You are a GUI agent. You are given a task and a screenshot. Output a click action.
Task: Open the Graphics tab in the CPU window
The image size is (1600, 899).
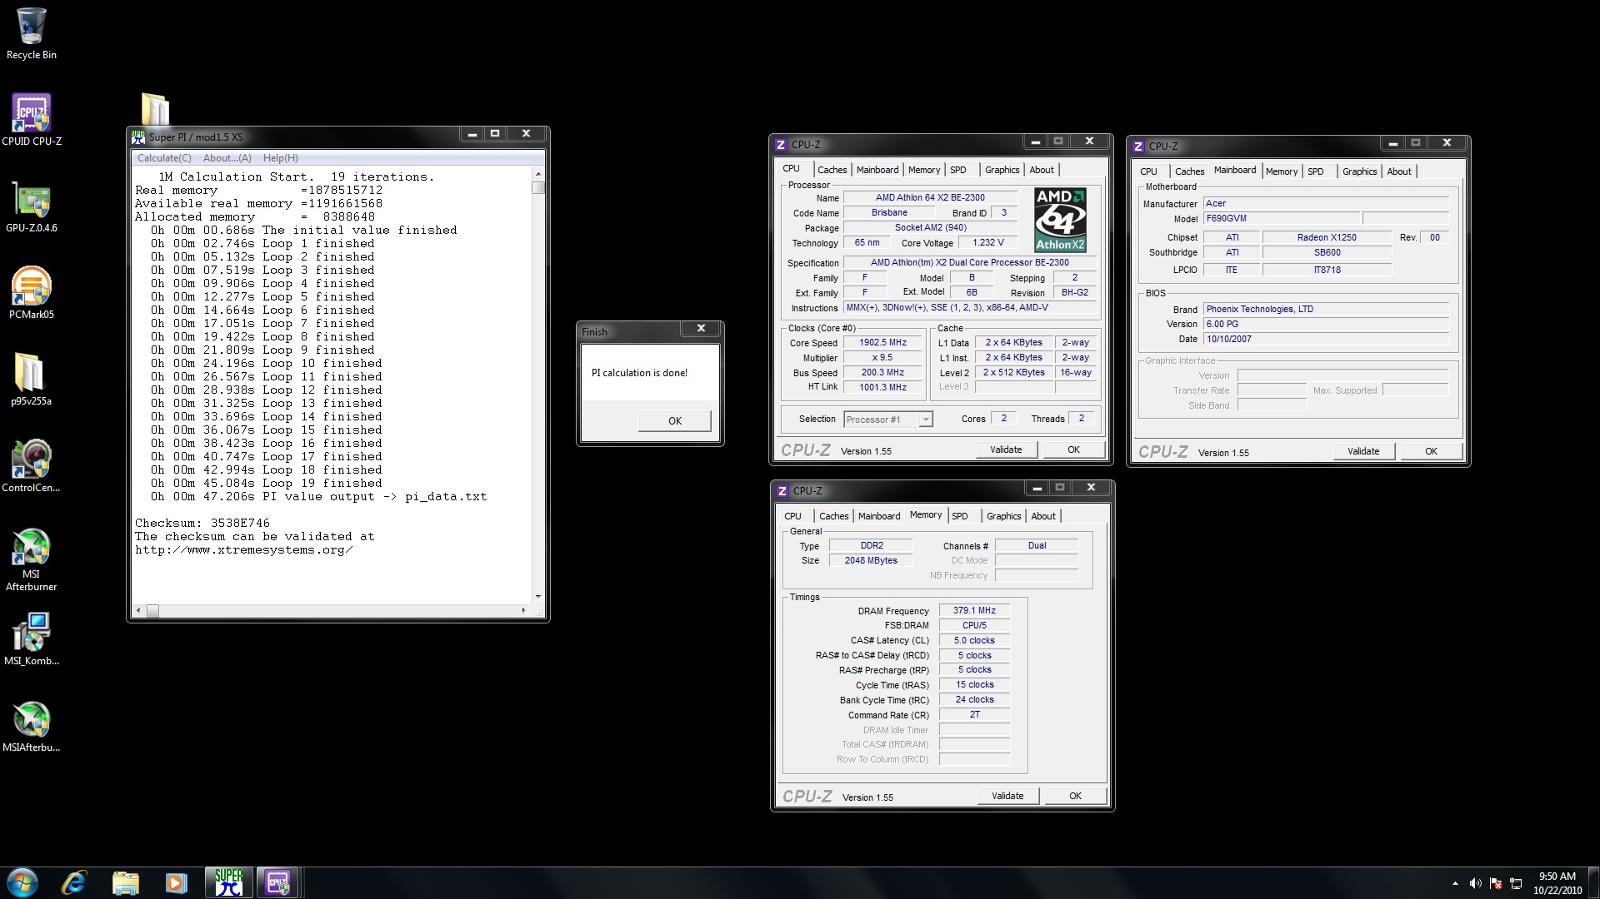pyautogui.click(x=1002, y=170)
